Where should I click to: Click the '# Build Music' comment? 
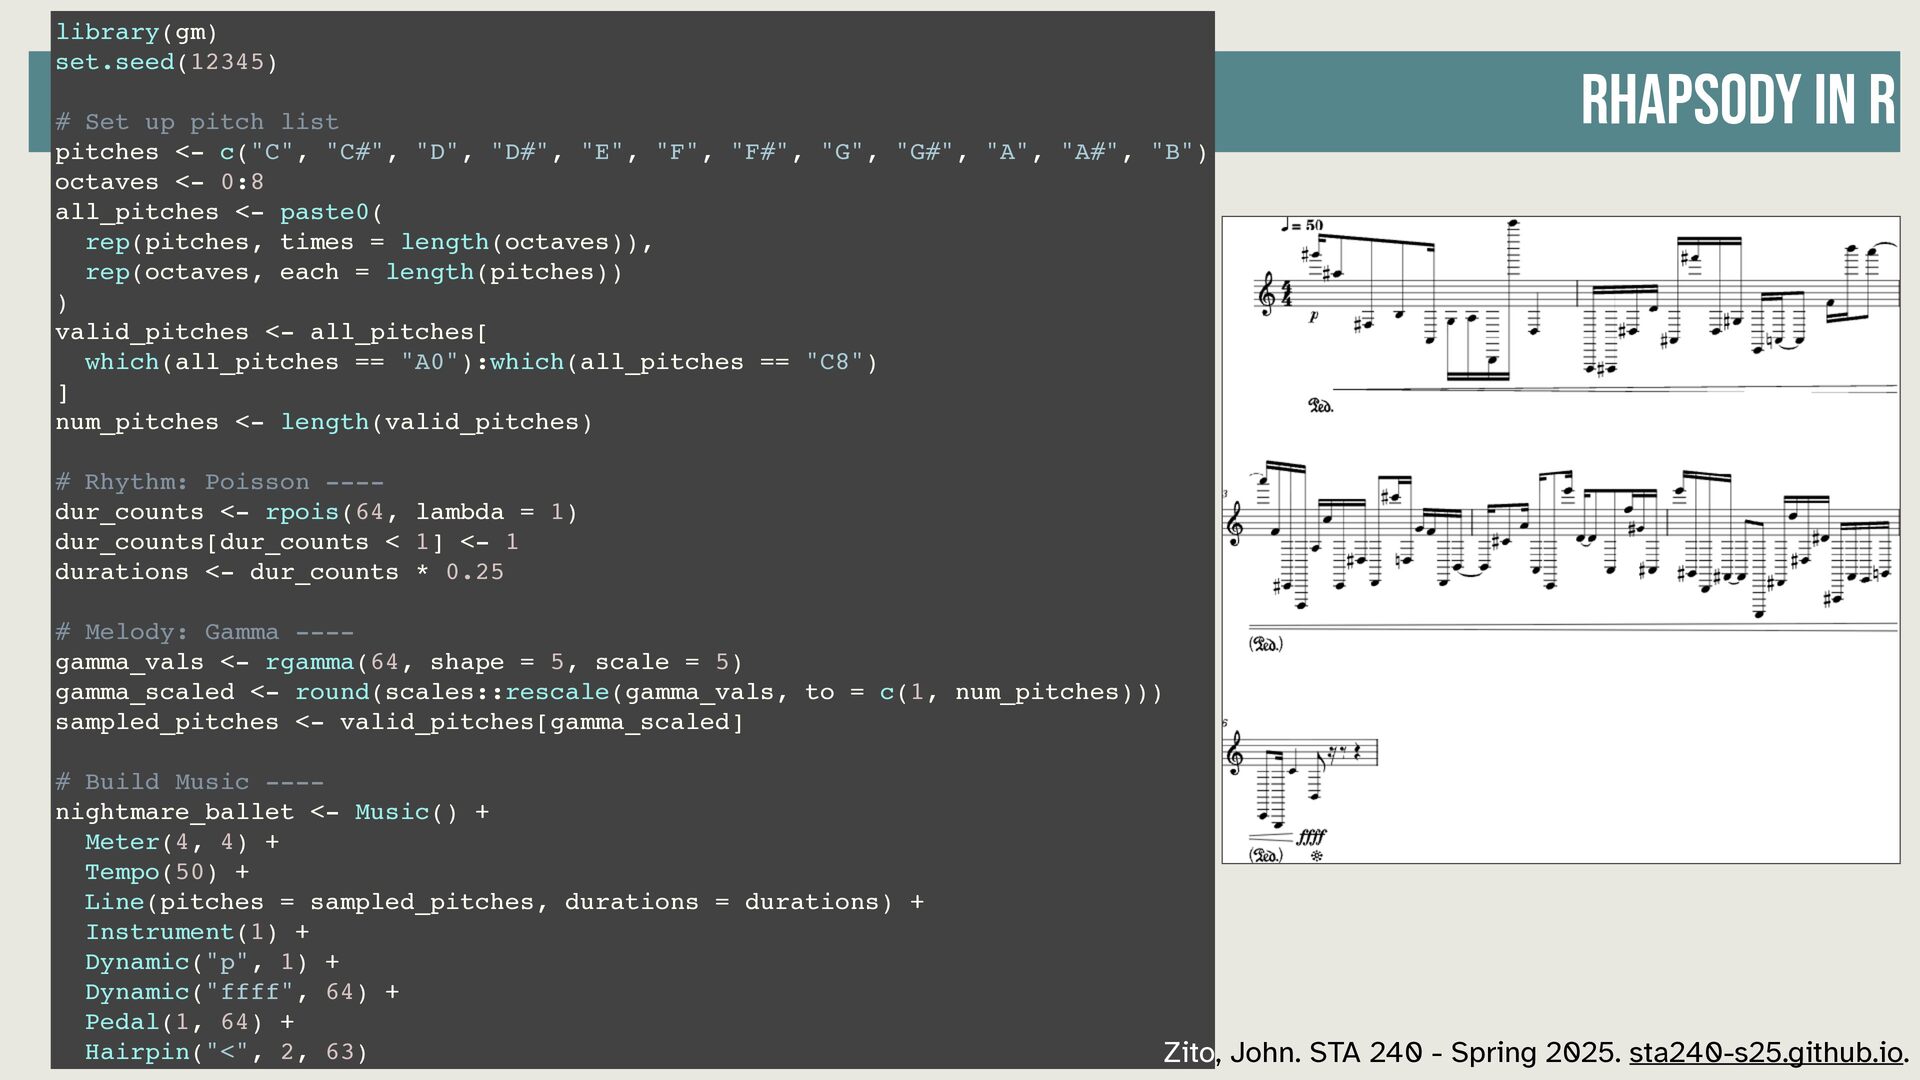coord(189,782)
